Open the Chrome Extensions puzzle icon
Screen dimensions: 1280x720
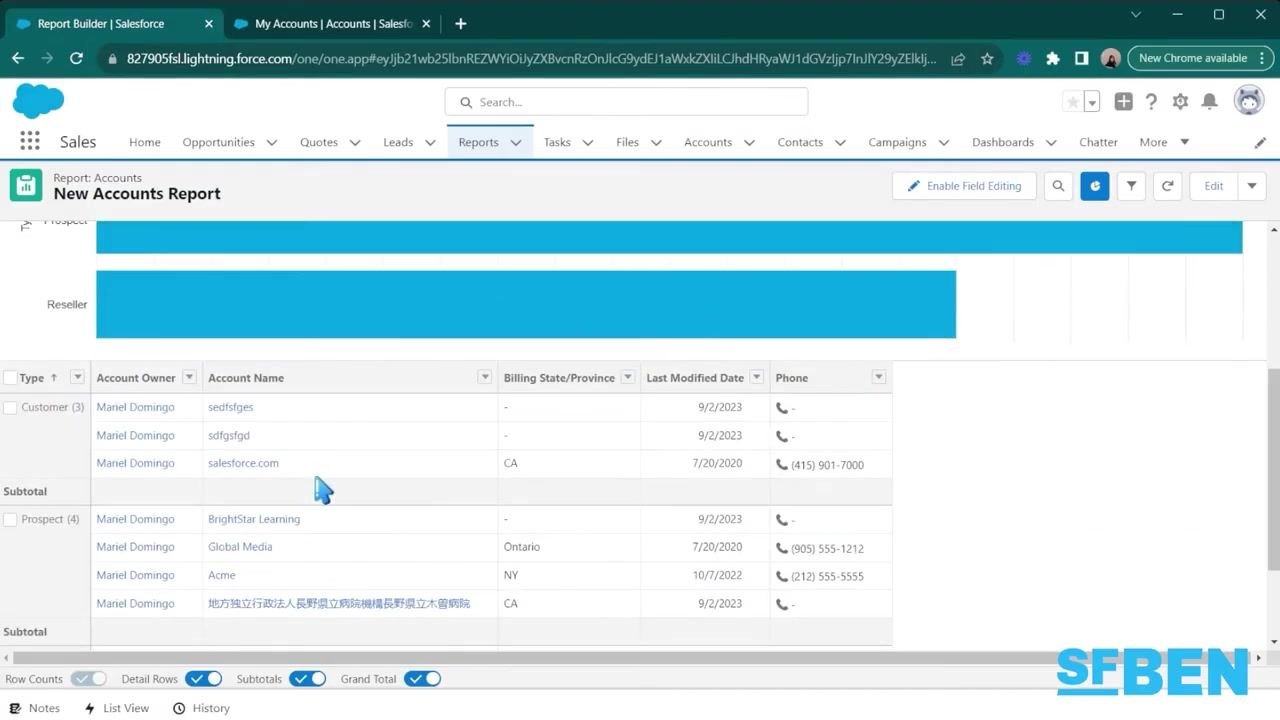click(1052, 59)
